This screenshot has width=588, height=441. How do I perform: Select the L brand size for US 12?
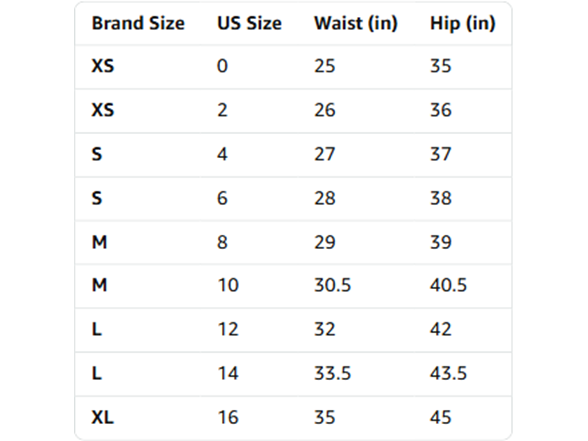[97, 329]
